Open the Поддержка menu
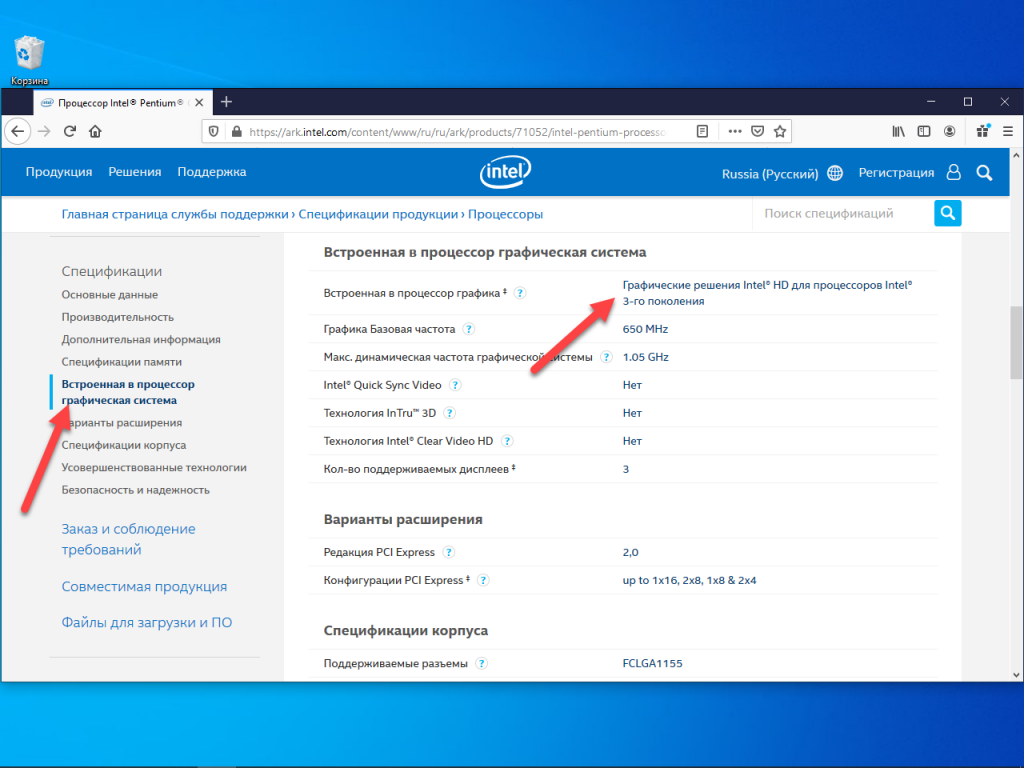1024x768 pixels. click(212, 172)
